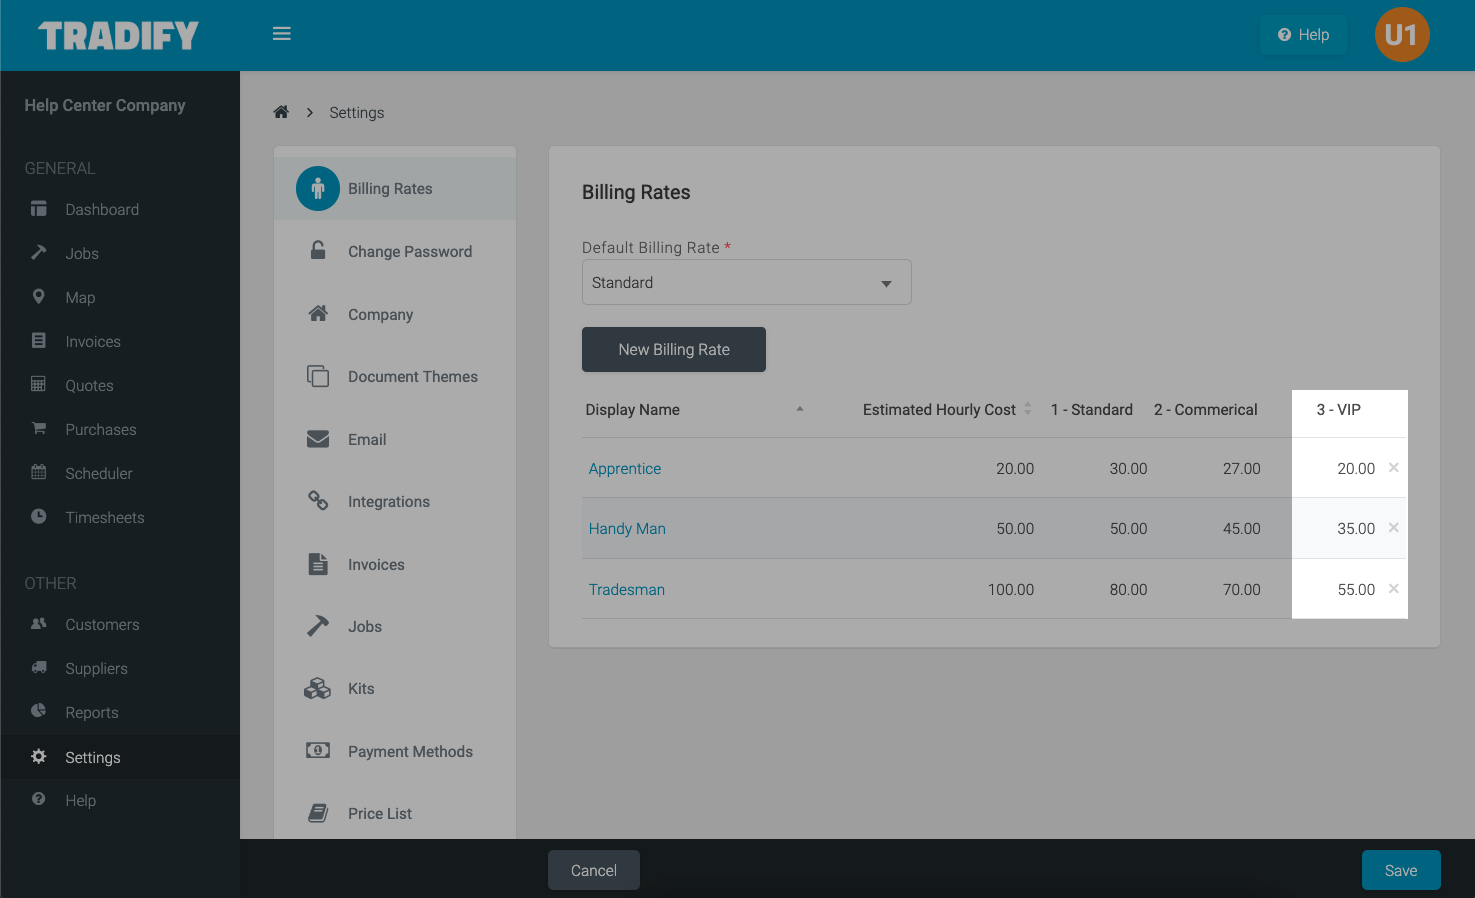Open Scheduler via its calendar icon
Viewport: 1475px width, 898px height.
click(x=38, y=473)
